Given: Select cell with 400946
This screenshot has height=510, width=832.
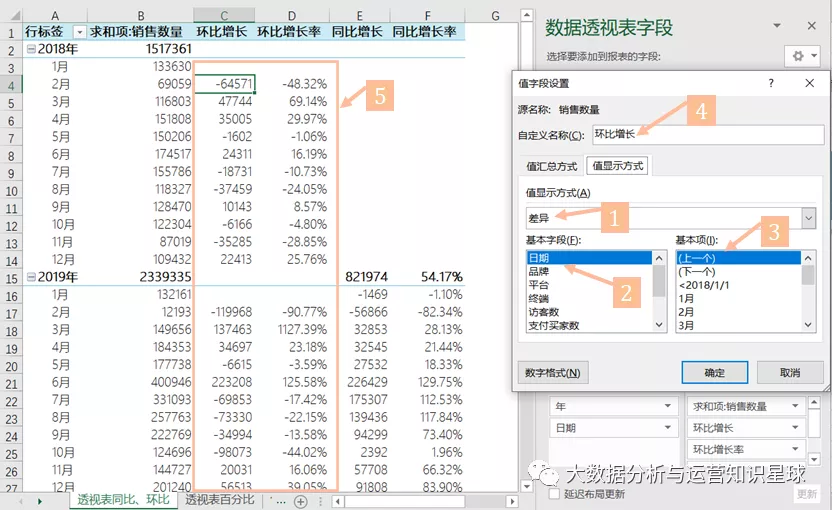Looking at the screenshot, I should [140, 382].
